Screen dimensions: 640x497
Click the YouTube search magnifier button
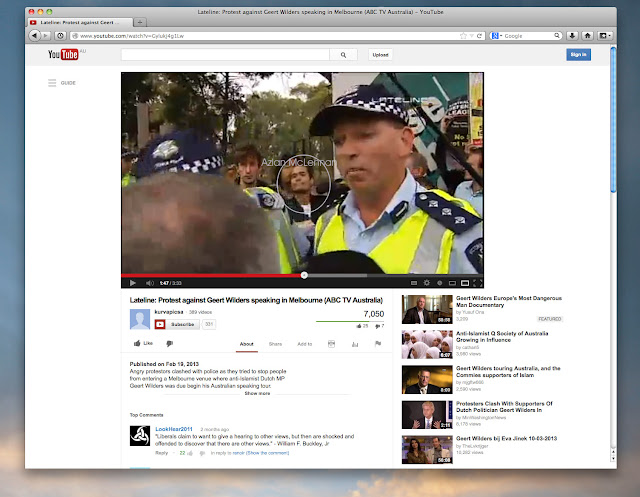tap(343, 55)
